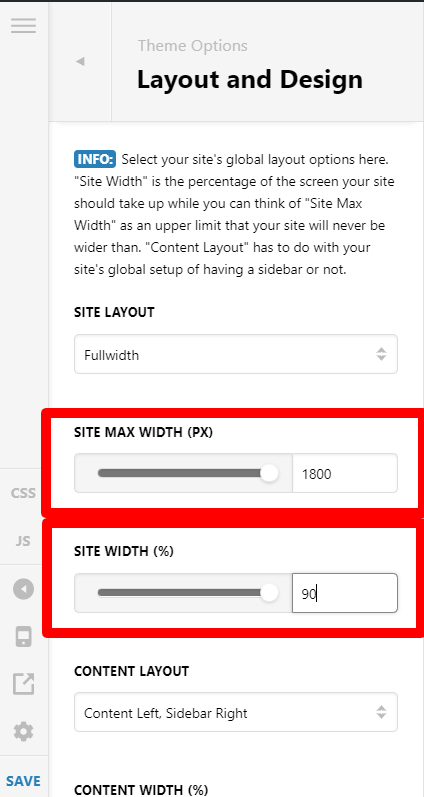Open the custom CSS editor
Viewport: 424px width, 797px height.
tap(23, 493)
